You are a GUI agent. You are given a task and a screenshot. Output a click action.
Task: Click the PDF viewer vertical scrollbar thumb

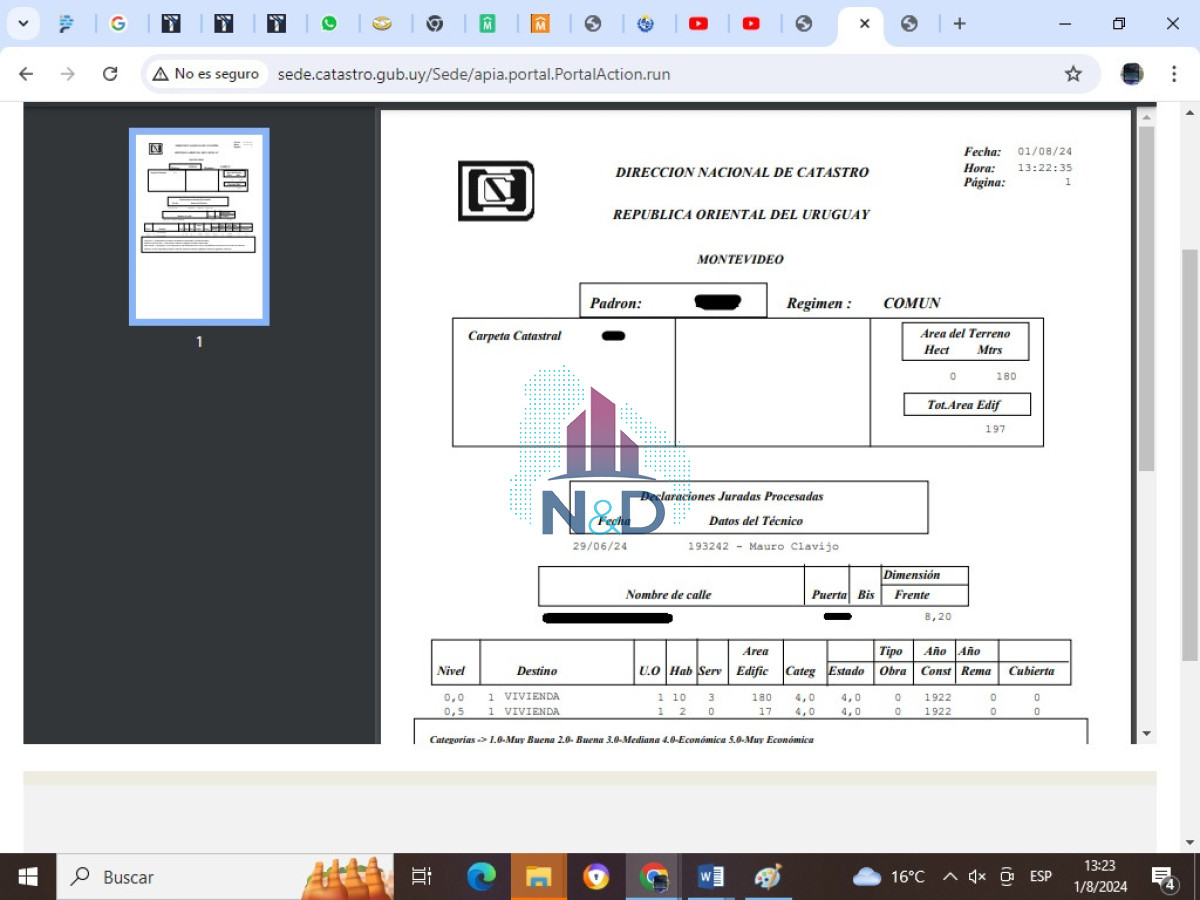(1146, 298)
